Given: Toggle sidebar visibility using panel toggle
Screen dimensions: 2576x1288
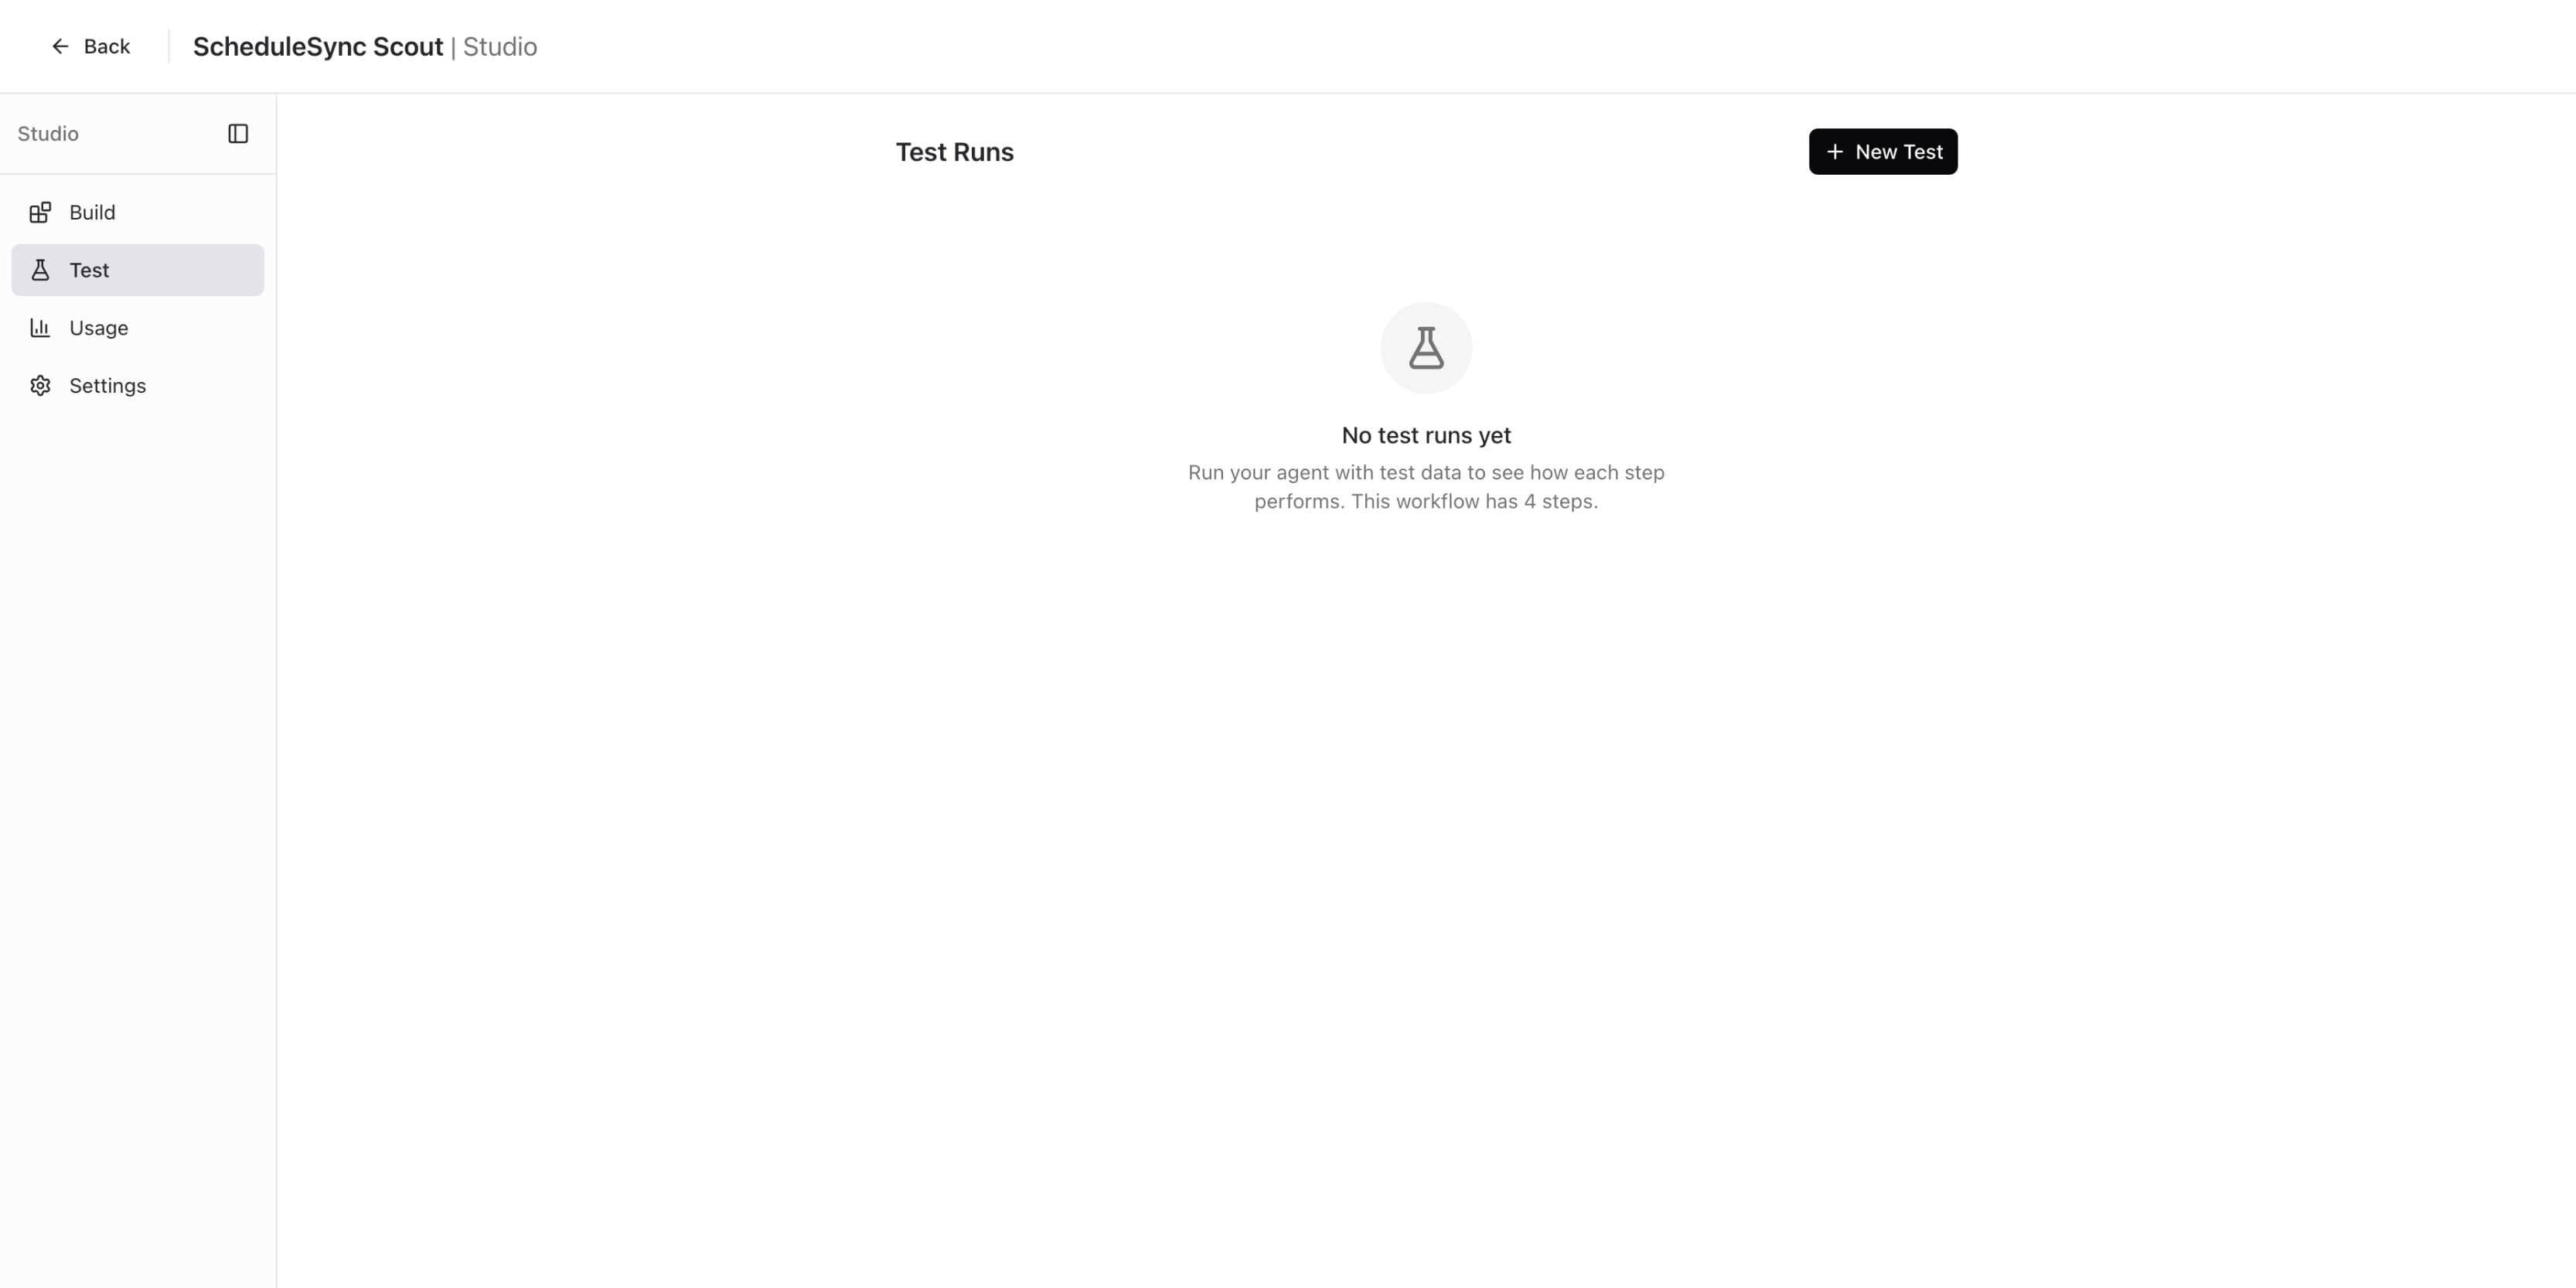Looking at the screenshot, I should [239, 133].
